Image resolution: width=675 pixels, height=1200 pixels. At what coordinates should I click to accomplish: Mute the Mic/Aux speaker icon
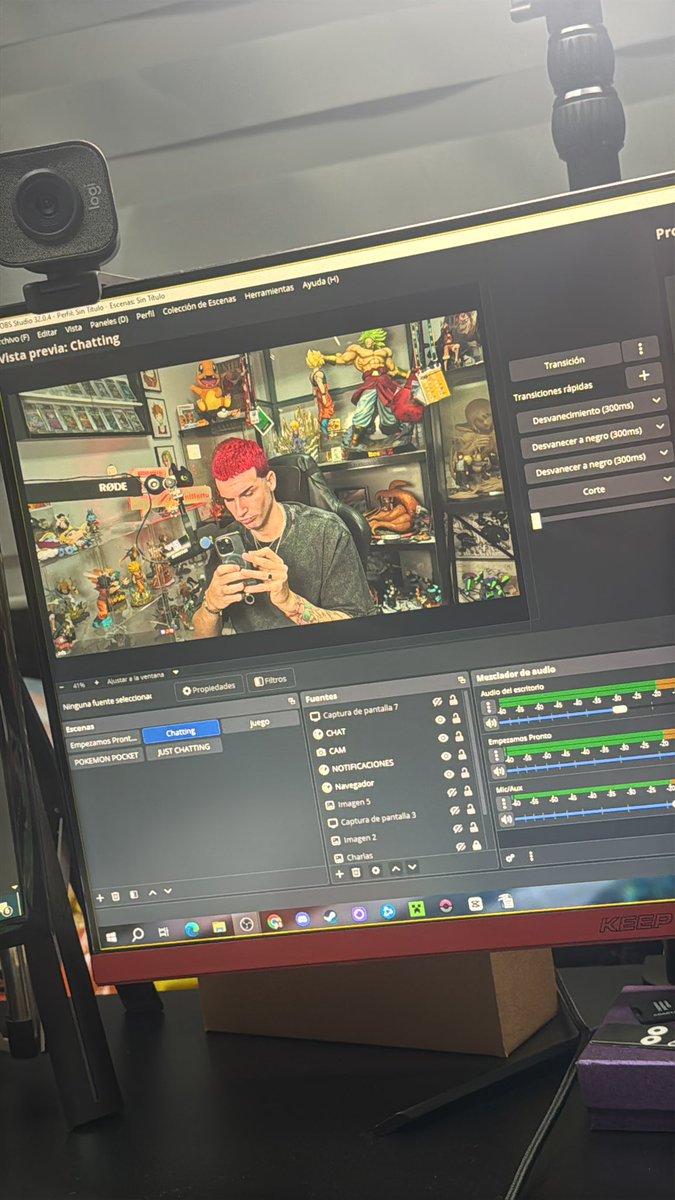pyautogui.click(x=507, y=819)
